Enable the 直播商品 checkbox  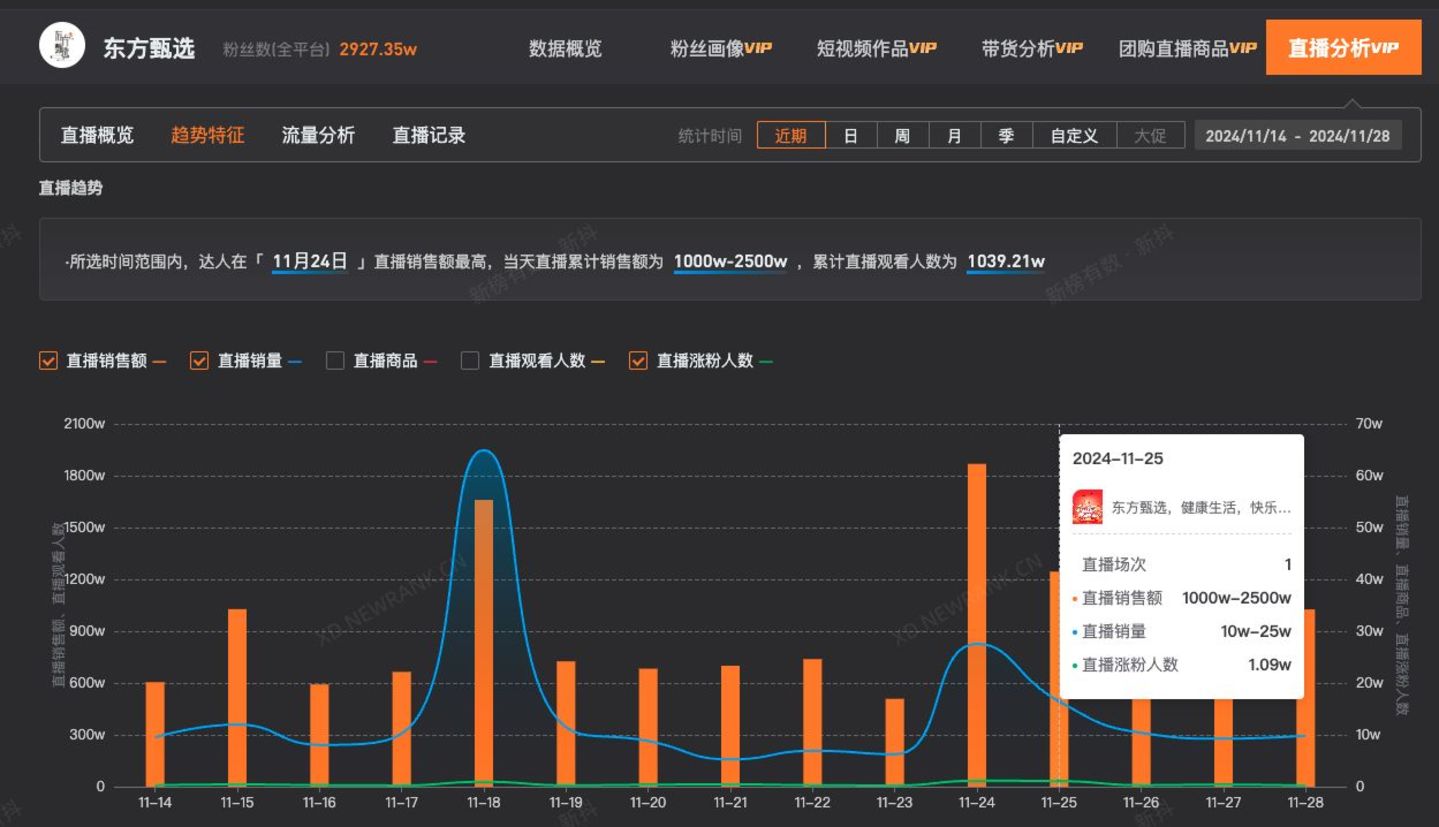point(335,361)
